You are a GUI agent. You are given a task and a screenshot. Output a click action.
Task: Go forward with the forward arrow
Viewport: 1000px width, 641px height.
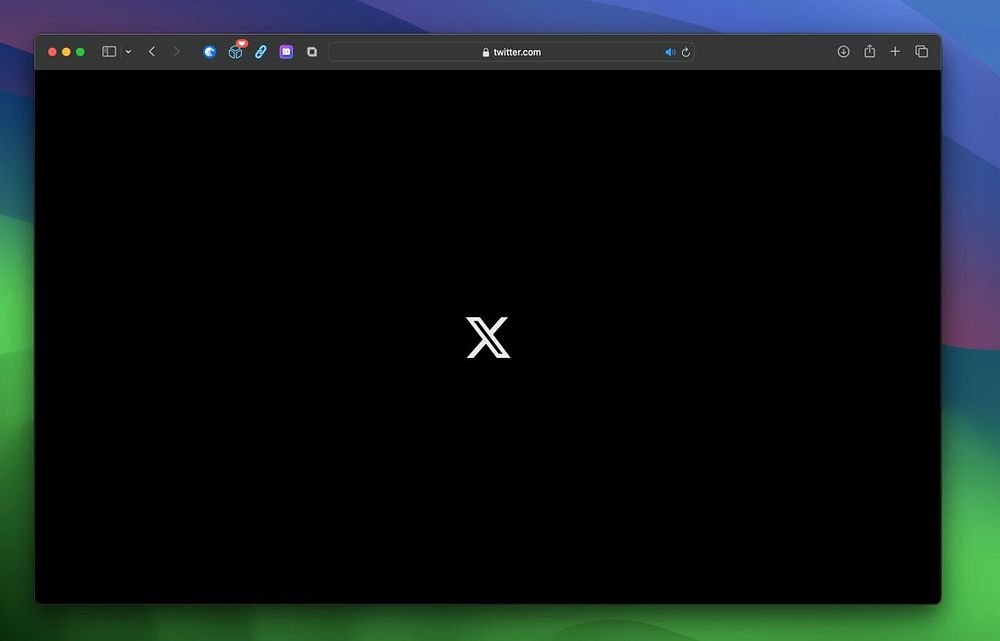[x=177, y=52]
